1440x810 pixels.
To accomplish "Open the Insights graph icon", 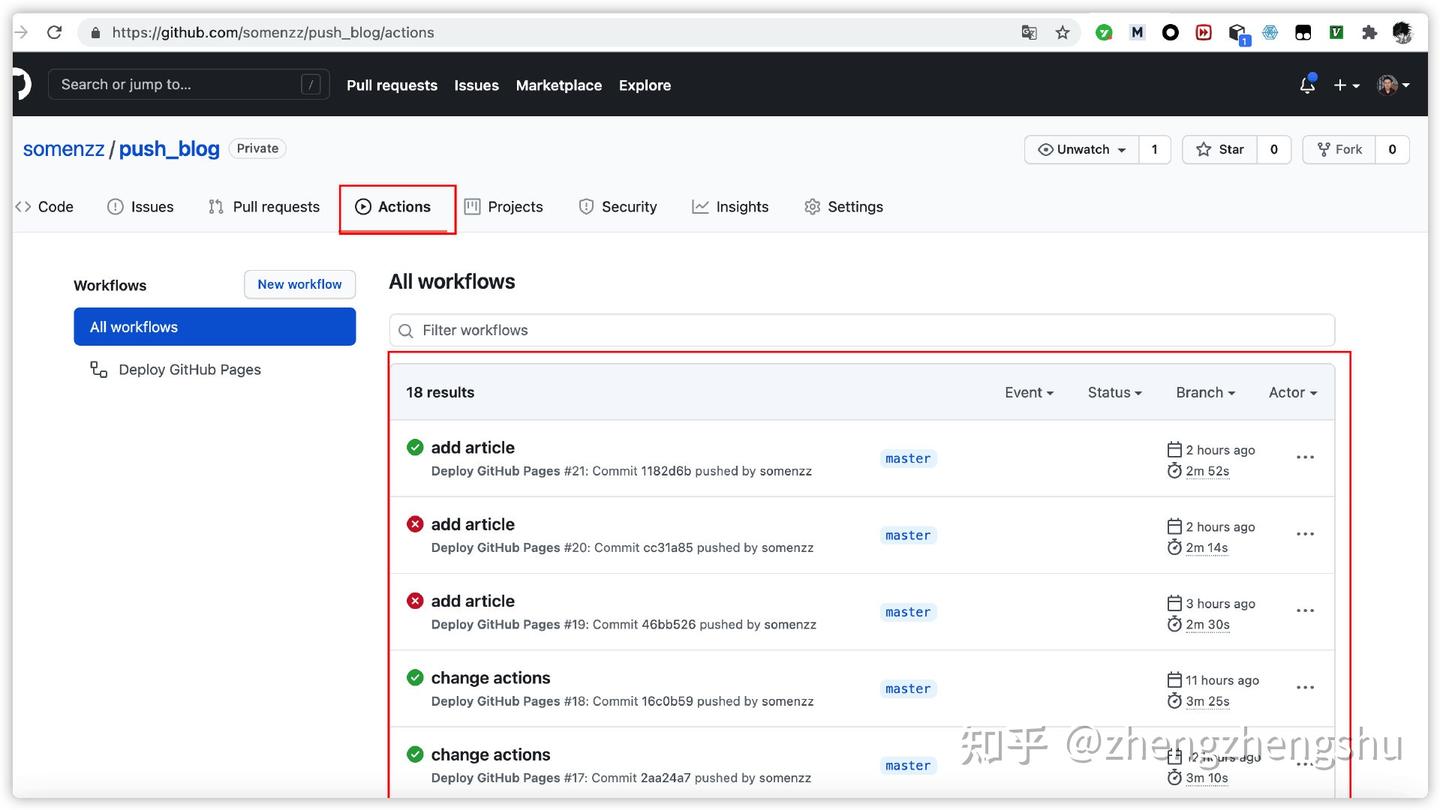I will click(699, 206).
